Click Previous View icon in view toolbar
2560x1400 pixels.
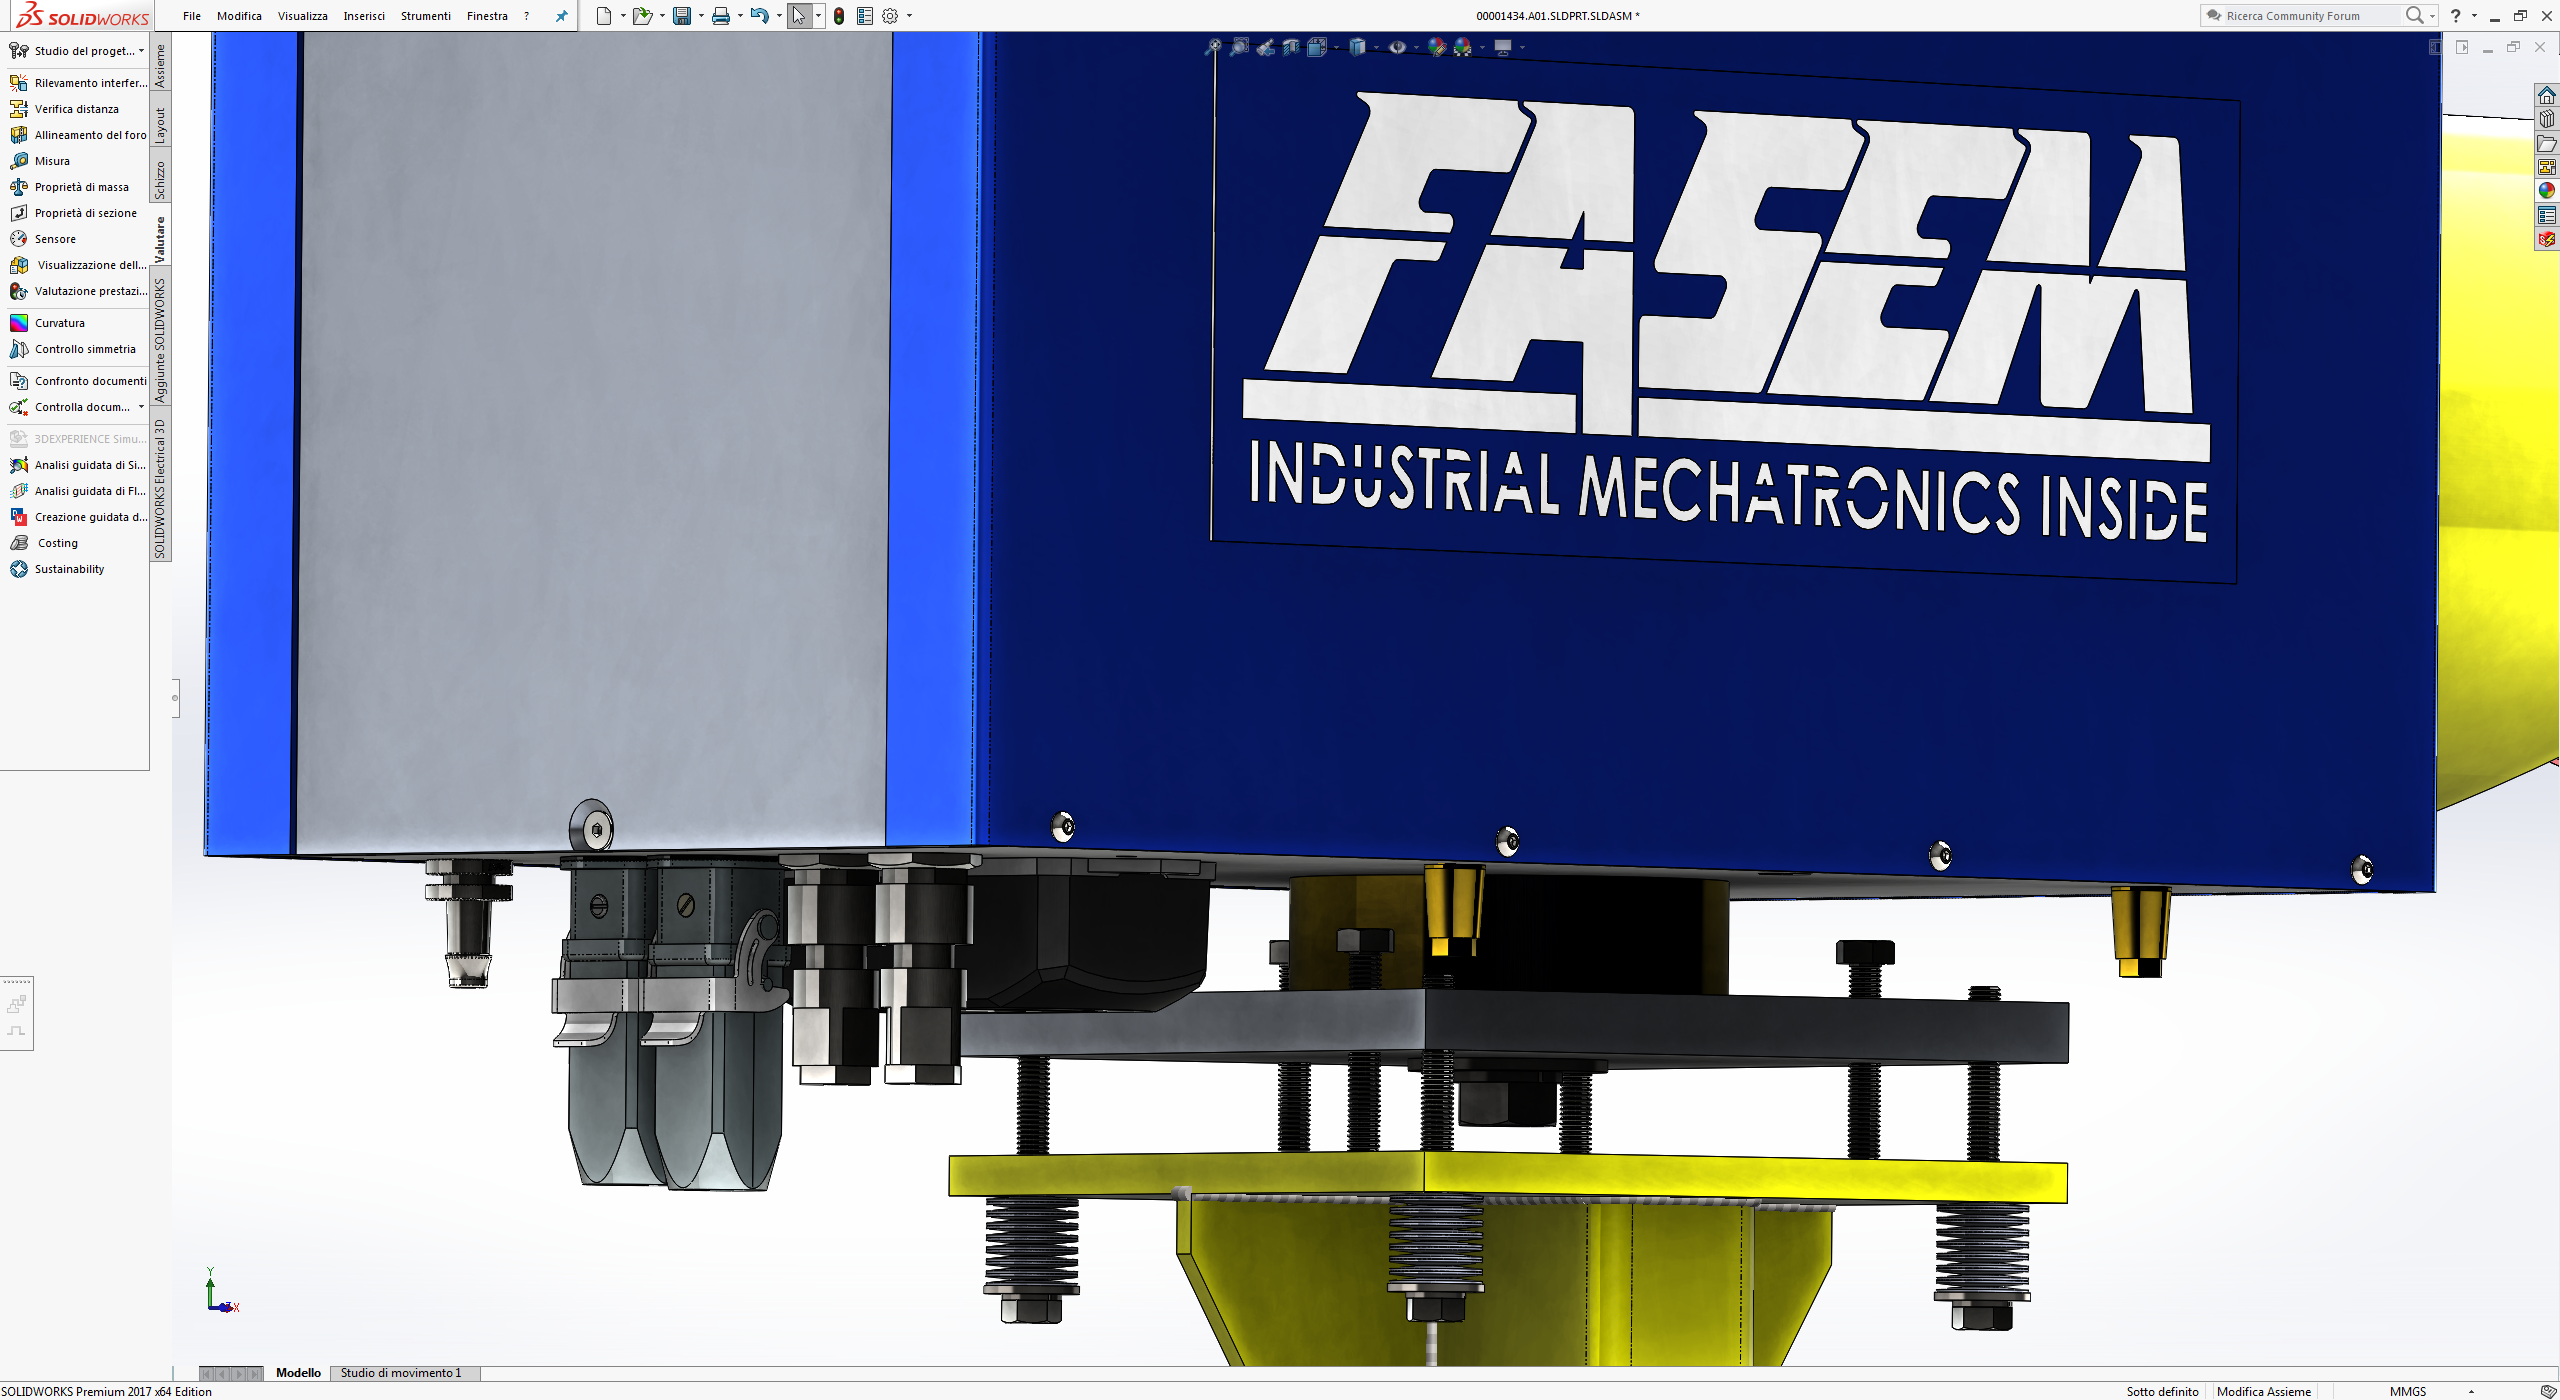tap(1265, 47)
